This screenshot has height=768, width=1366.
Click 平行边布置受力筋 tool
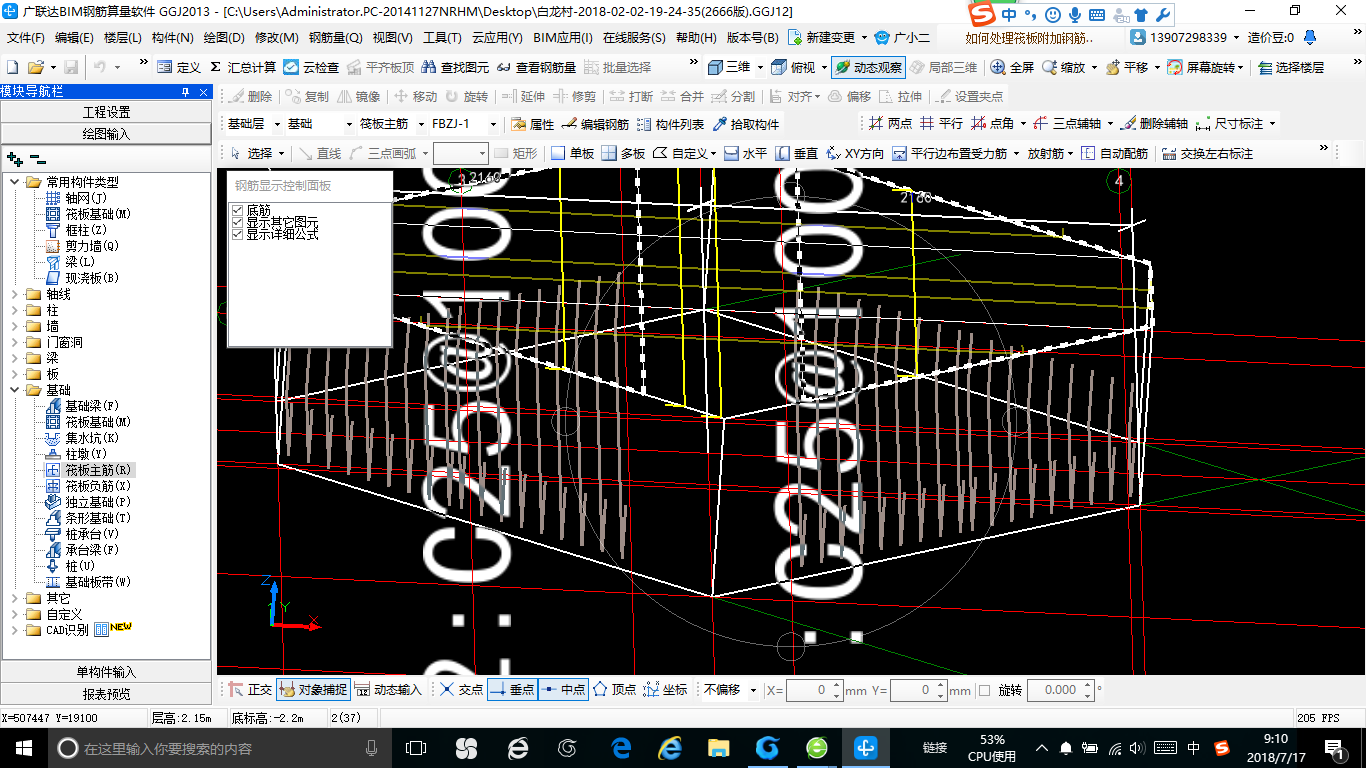coord(950,154)
